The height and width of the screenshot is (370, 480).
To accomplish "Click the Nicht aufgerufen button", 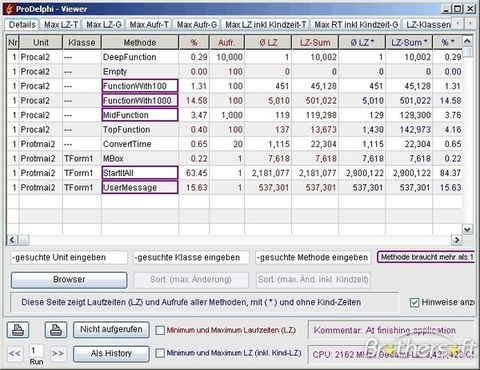I will 111,330.
